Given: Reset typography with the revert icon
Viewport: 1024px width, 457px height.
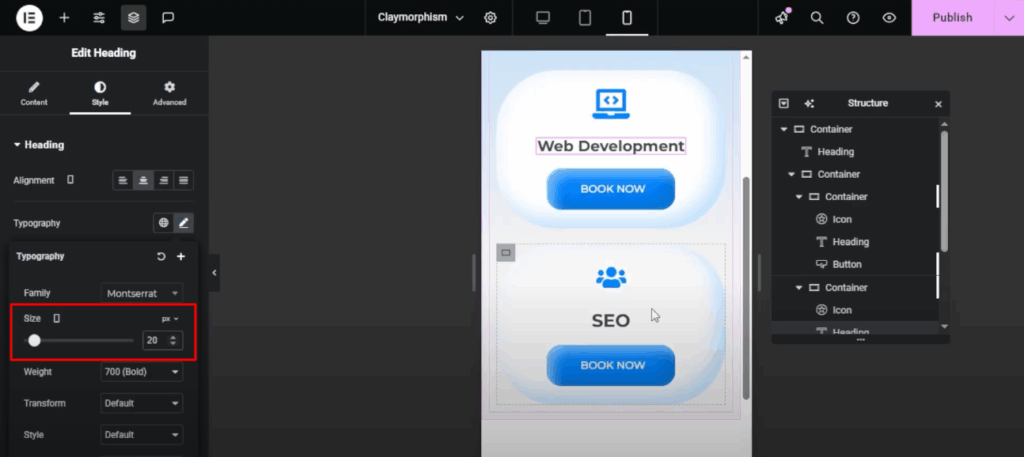Looking at the screenshot, I should (161, 257).
